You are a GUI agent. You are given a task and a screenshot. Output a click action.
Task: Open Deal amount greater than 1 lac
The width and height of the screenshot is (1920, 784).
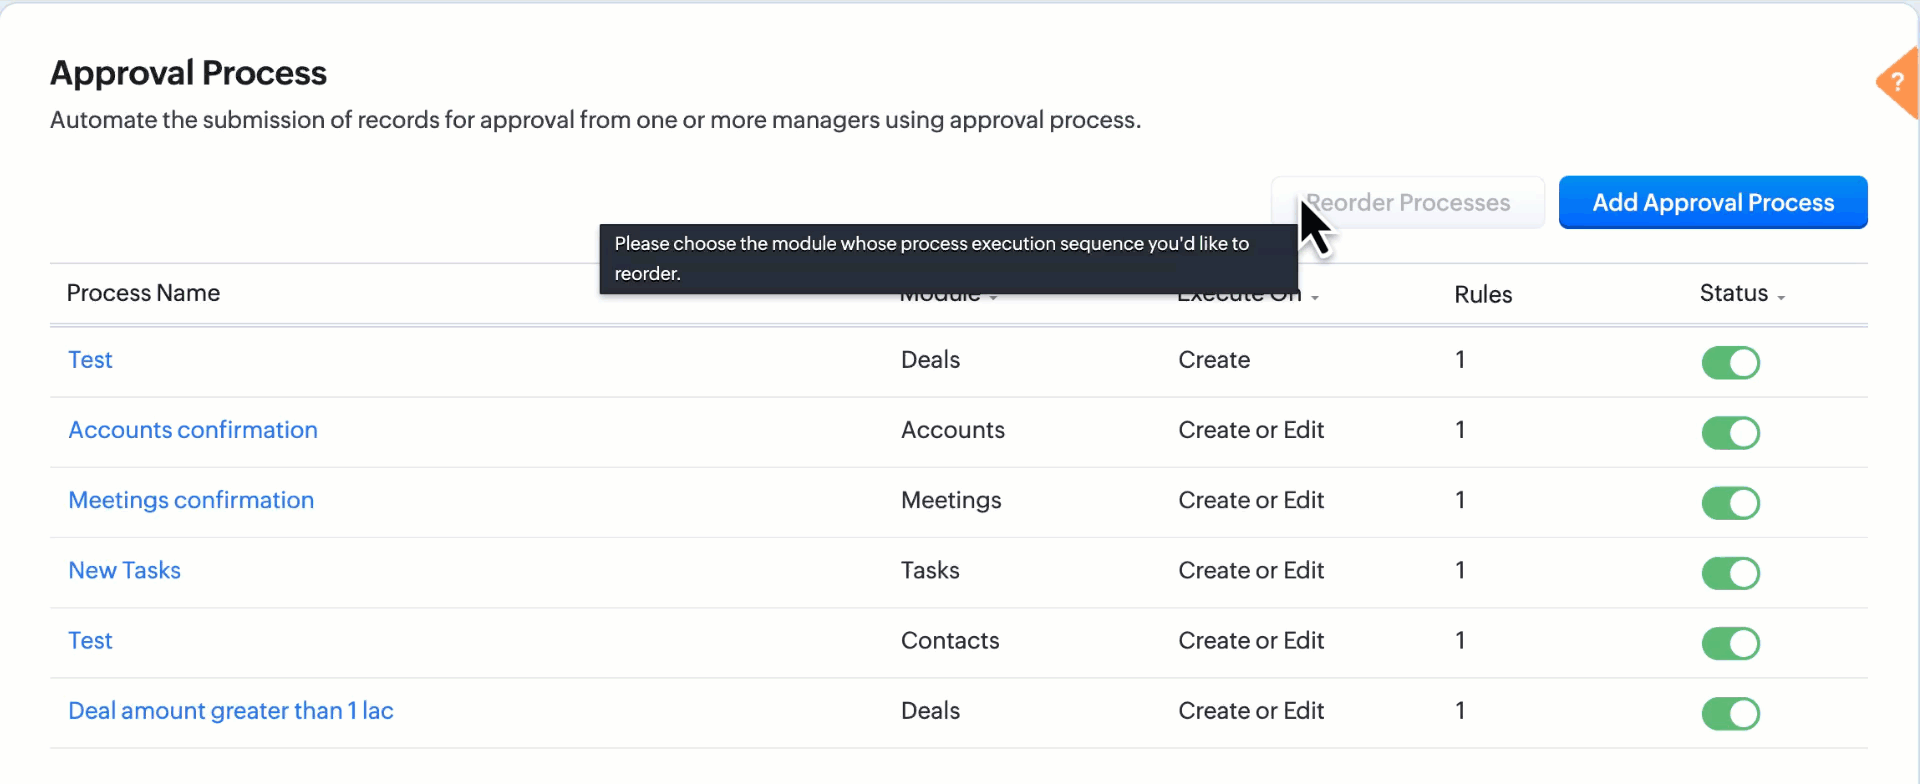230,711
